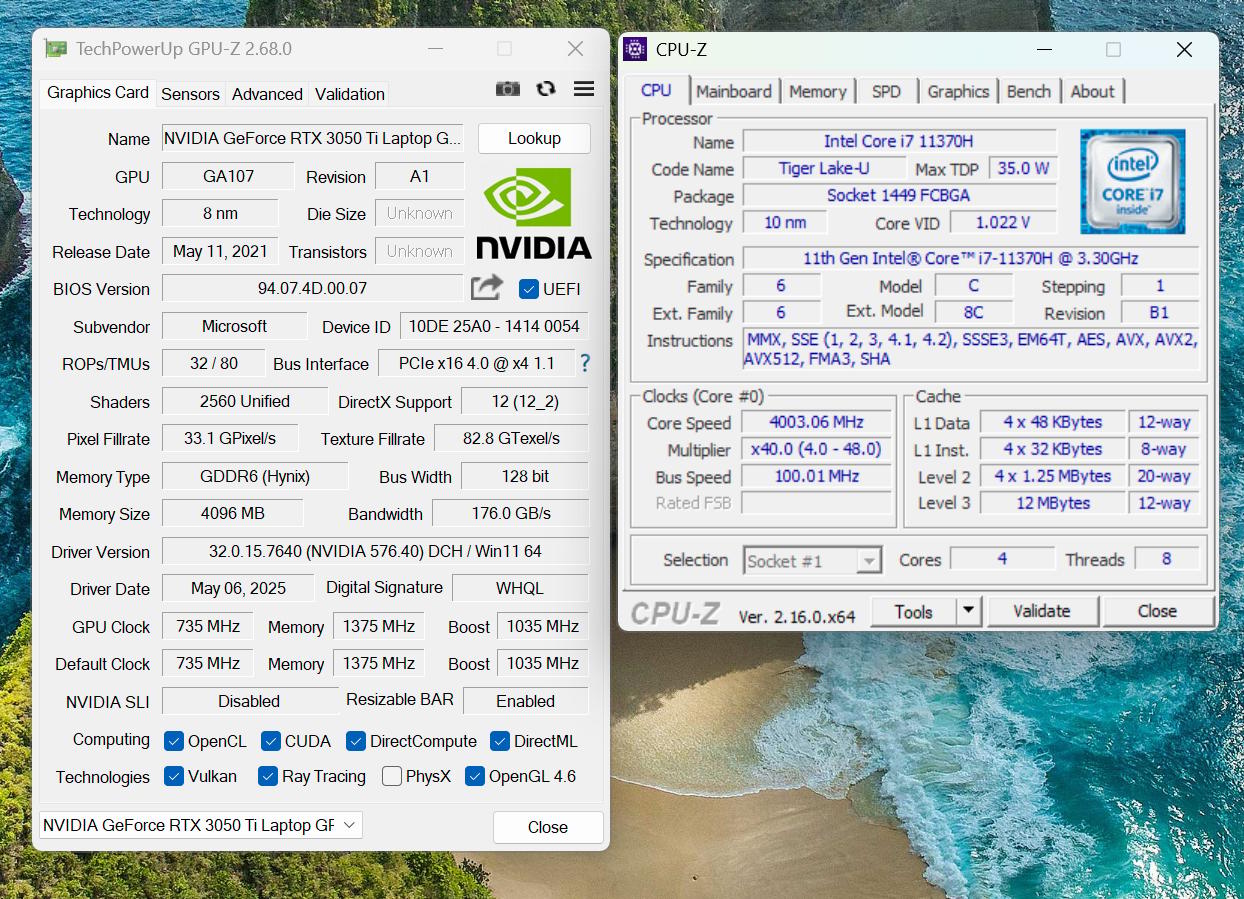Click the Resizable BAR Enabled value
The width and height of the screenshot is (1244, 899).
point(526,701)
